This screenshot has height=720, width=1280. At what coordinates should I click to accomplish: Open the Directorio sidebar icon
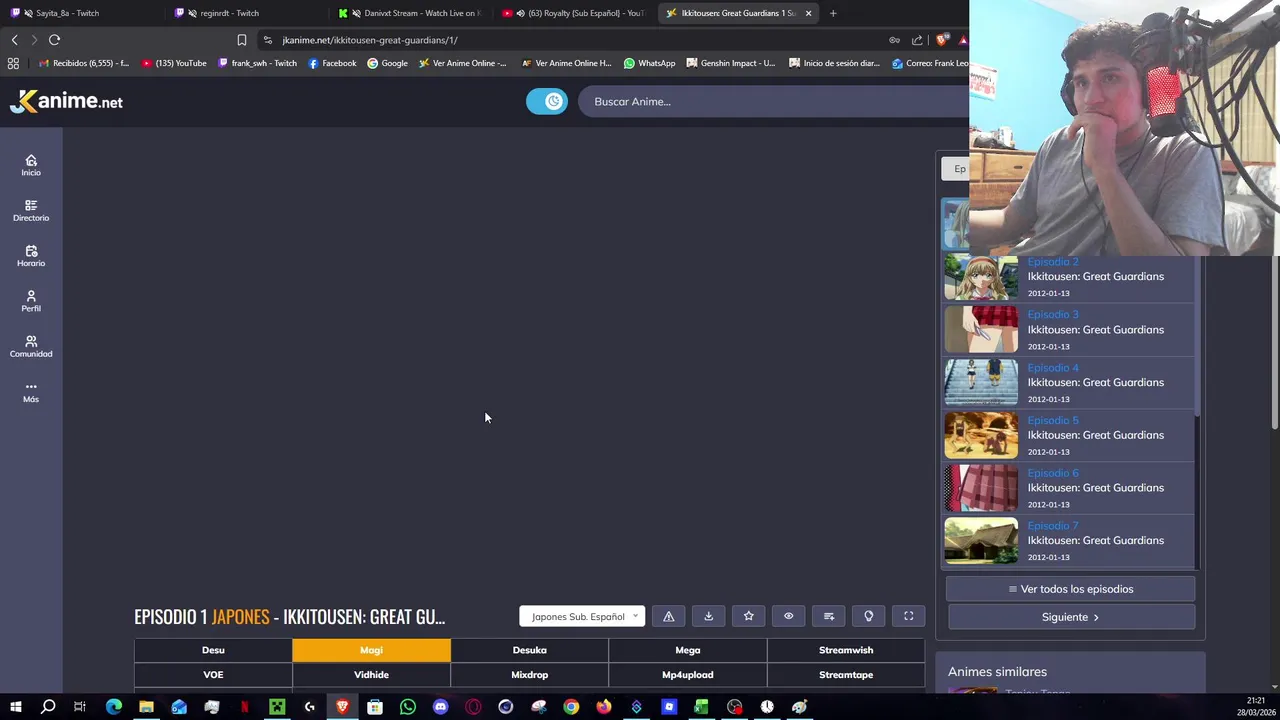point(31,211)
